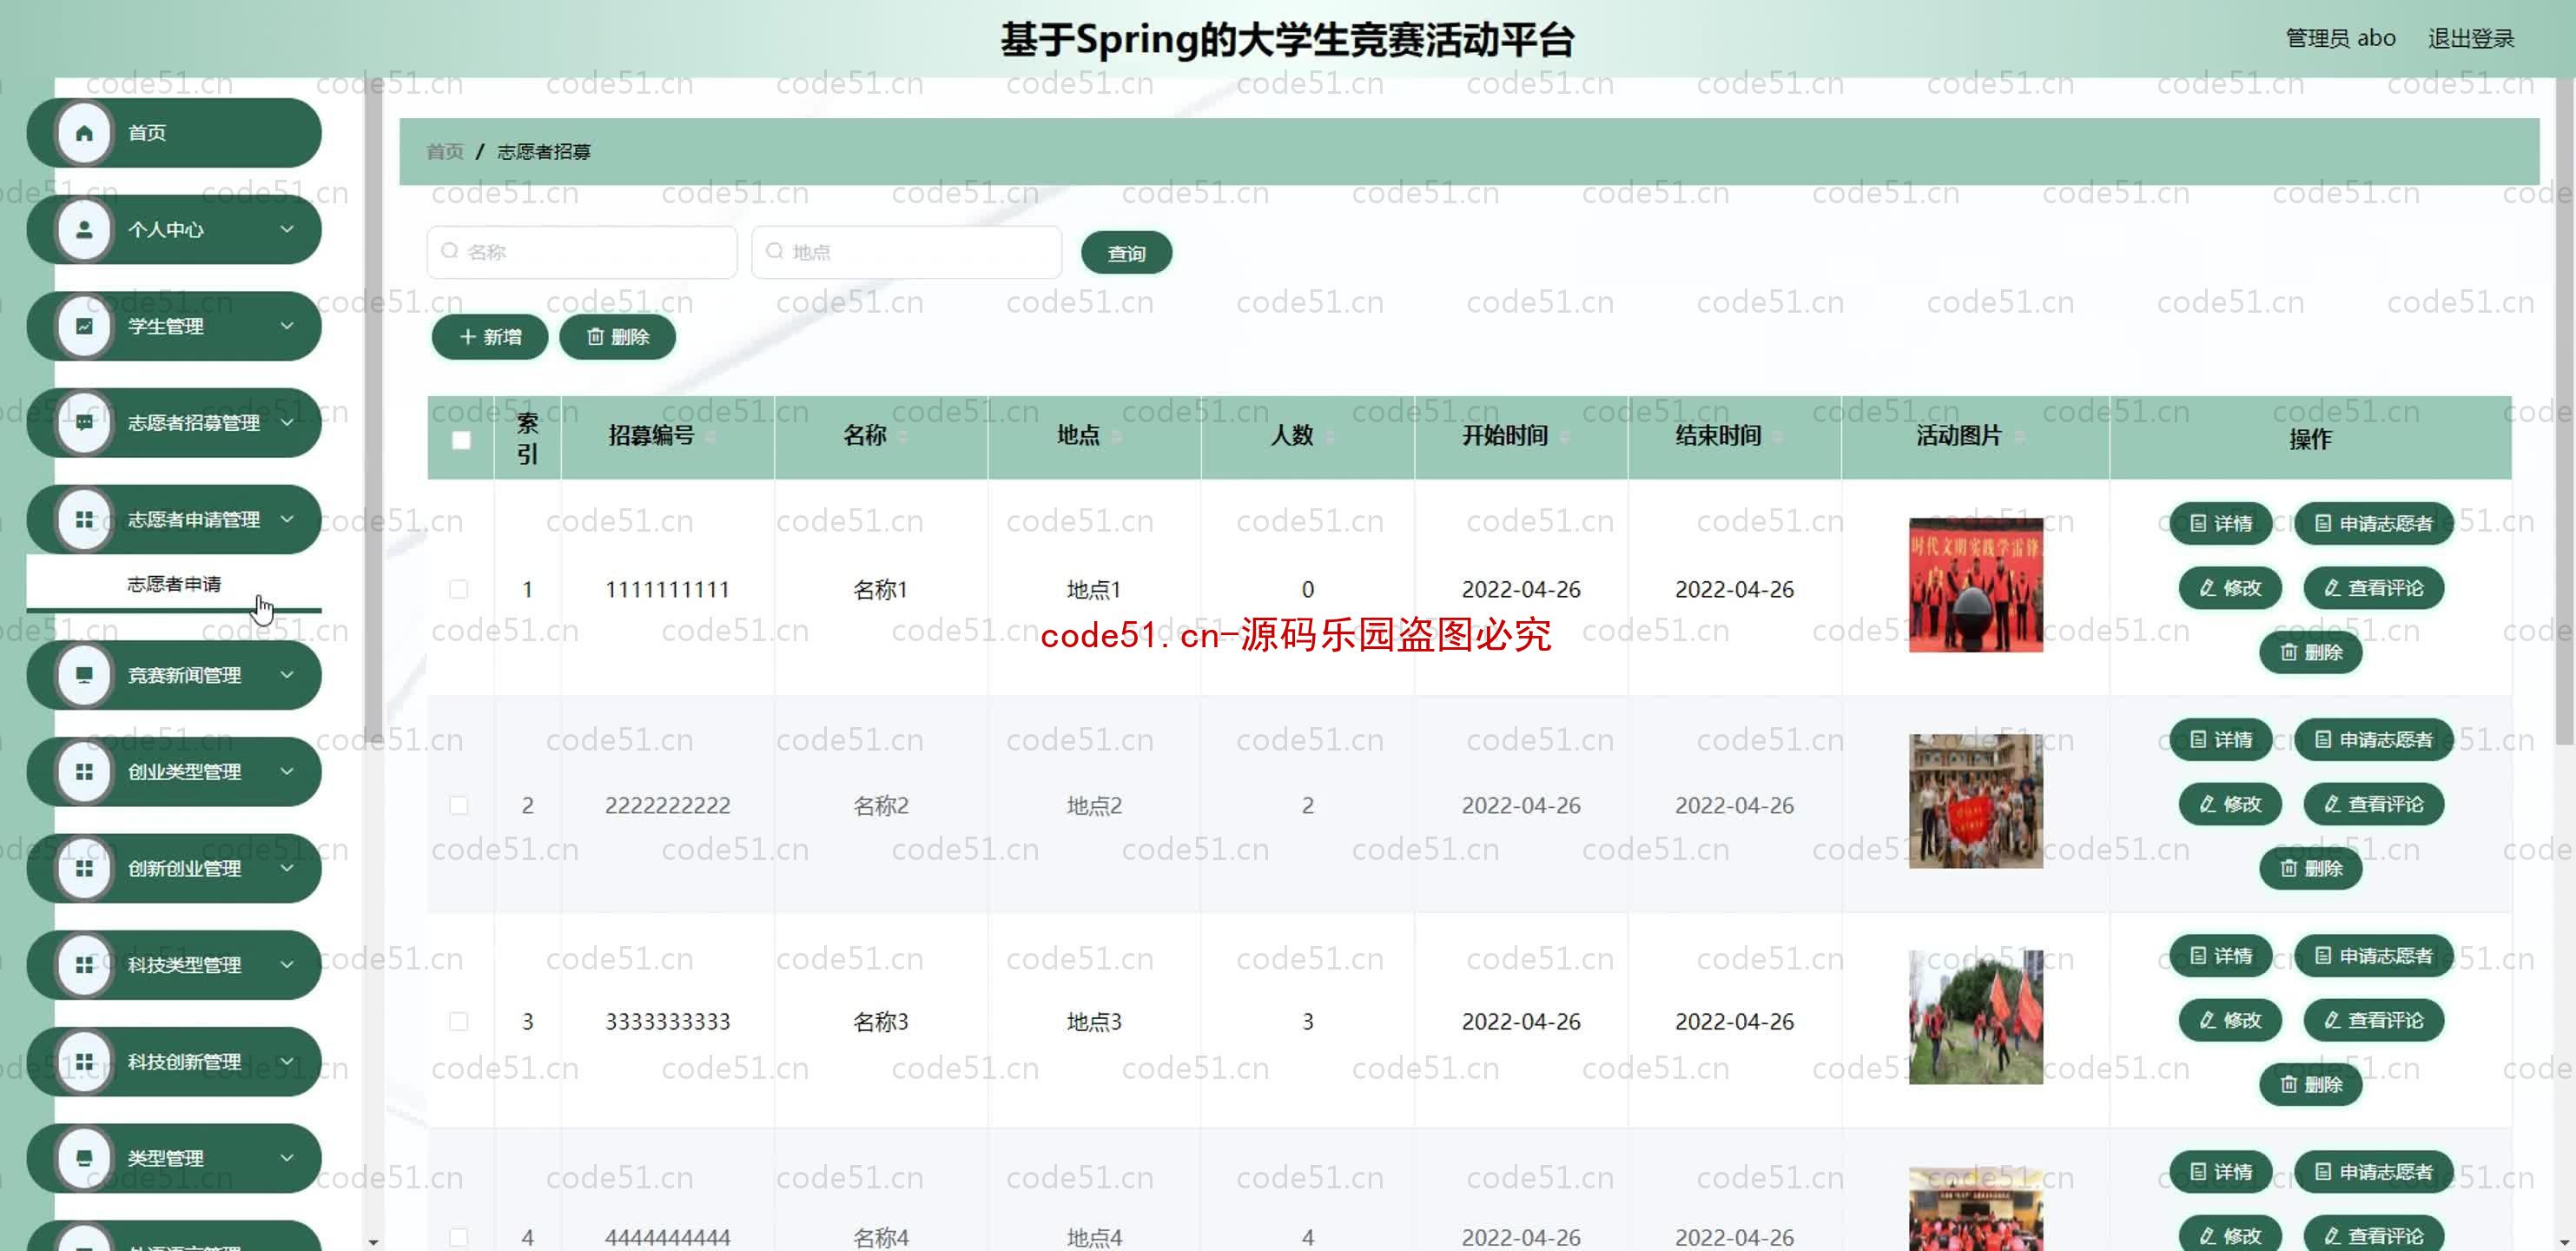Click 申请志愿者 for row 名称2
Image resolution: width=2576 pixels, height=1251 pixels.
coord(2374,740)
